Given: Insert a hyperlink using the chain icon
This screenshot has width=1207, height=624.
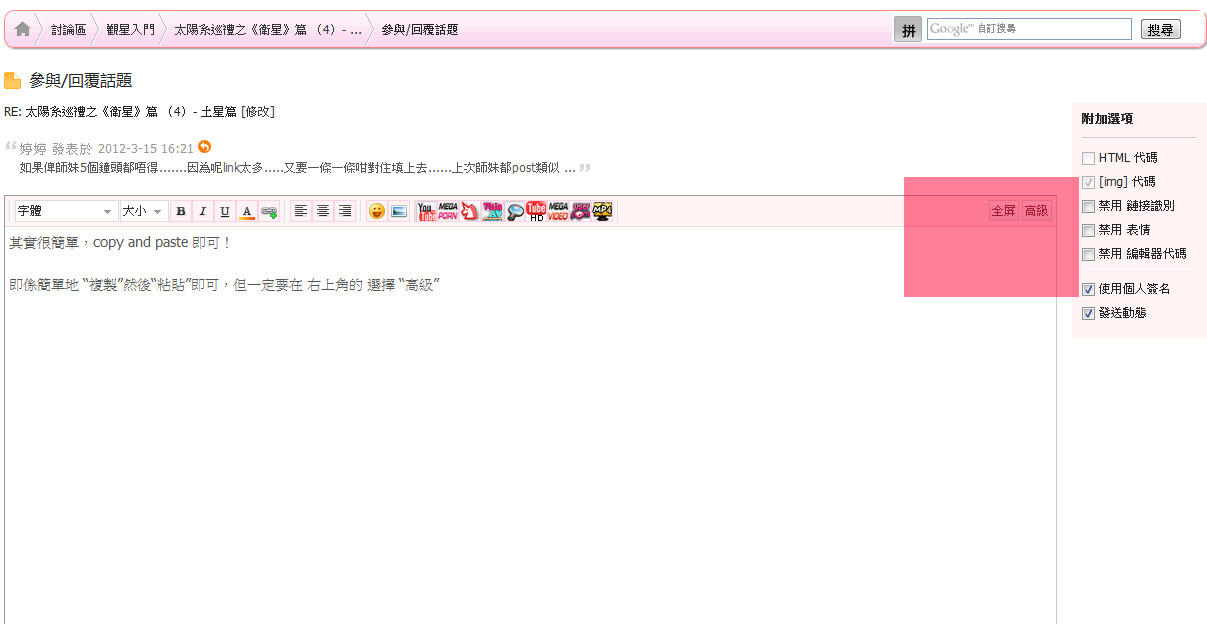Looking at the screenshot, I should click(267, 211).
